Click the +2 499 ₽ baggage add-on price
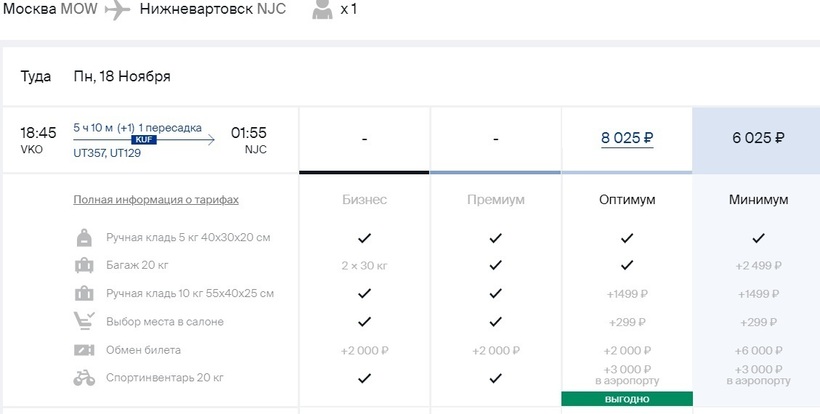The height and width of the screenshot is (414, 820). 758,266
